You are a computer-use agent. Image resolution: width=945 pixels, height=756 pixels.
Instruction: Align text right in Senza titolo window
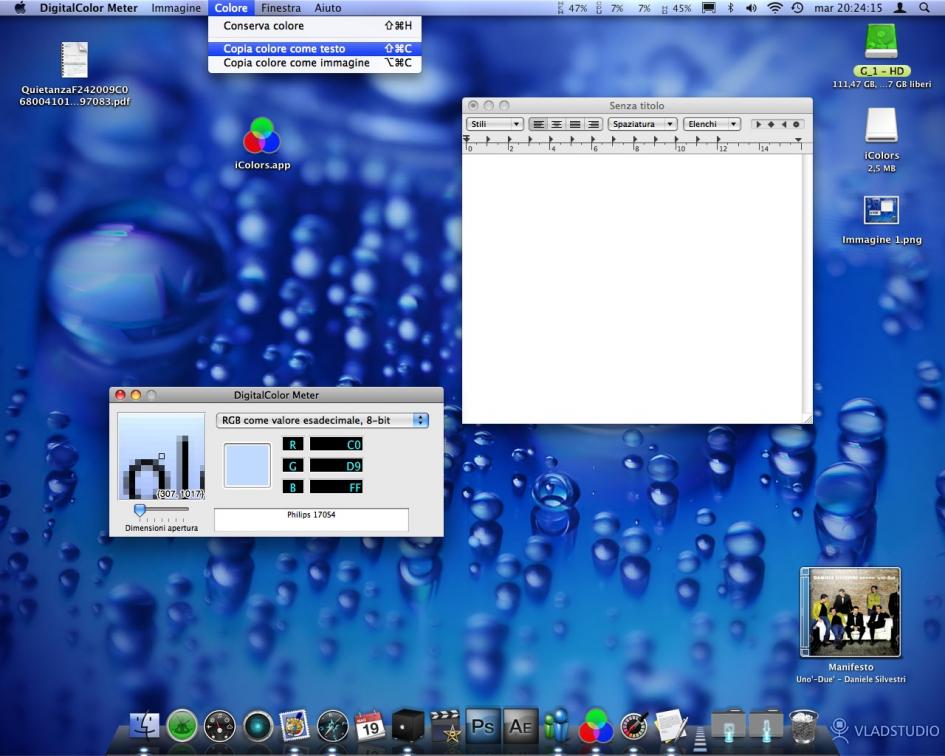point(594,124)
